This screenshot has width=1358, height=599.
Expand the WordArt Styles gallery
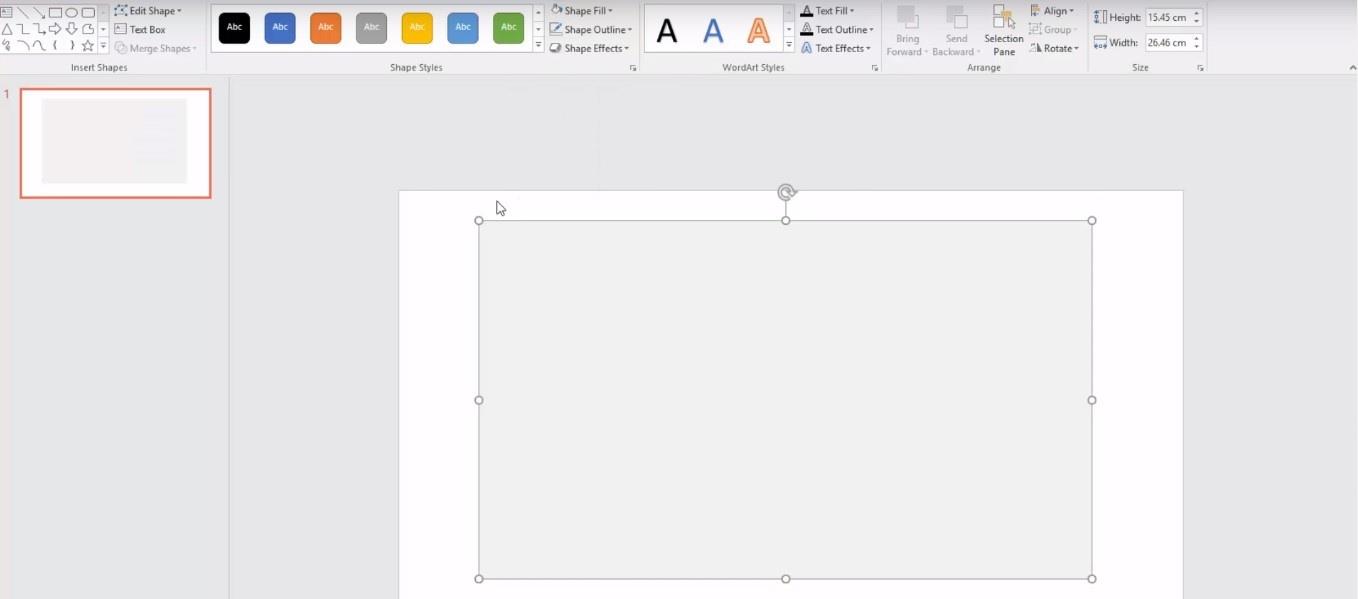[789, 46]
